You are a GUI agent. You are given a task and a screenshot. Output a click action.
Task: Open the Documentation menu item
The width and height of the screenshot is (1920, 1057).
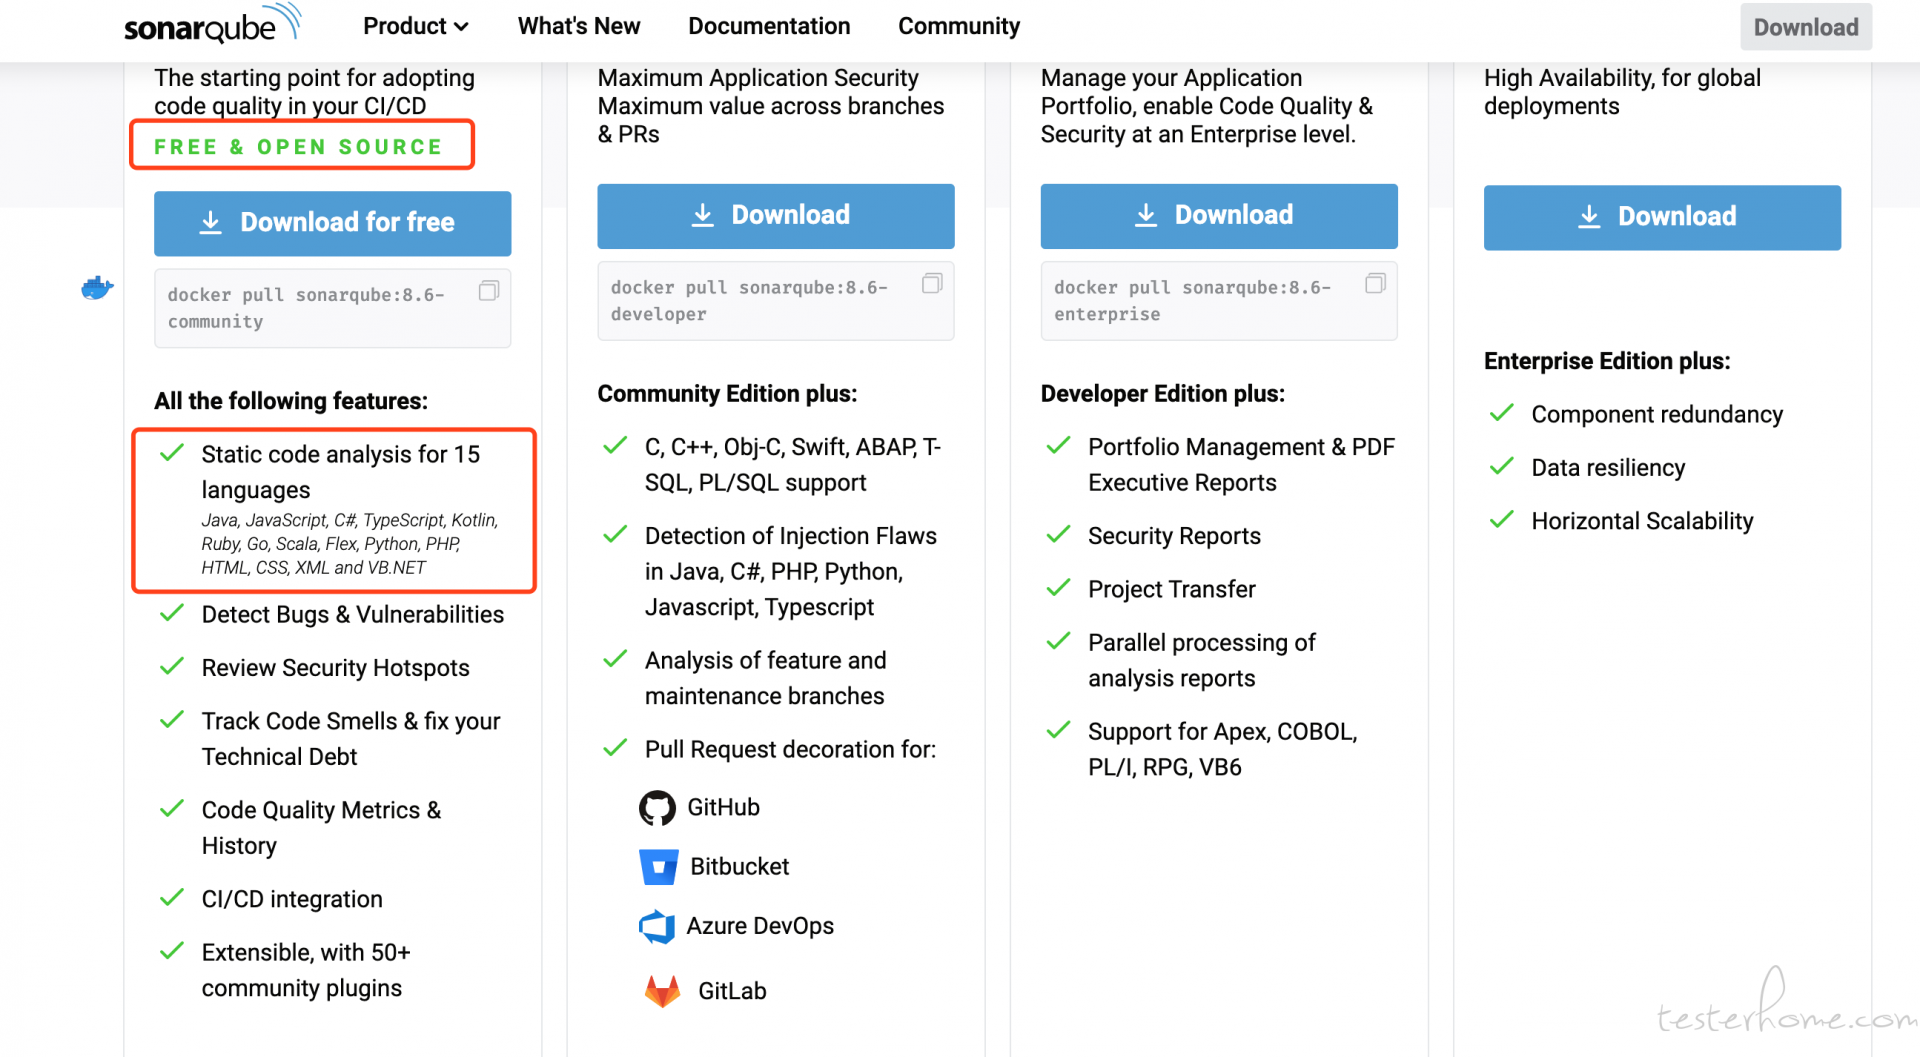(x=769, y=26)
